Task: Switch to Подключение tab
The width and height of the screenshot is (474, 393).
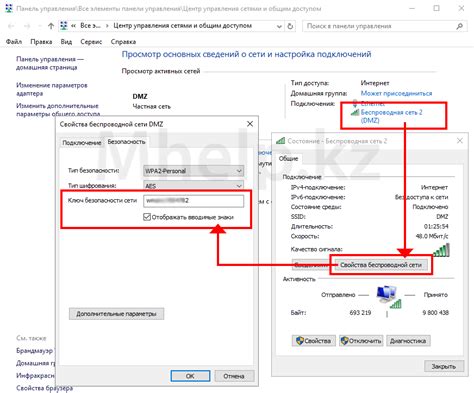Action: (x=82, y=143)
